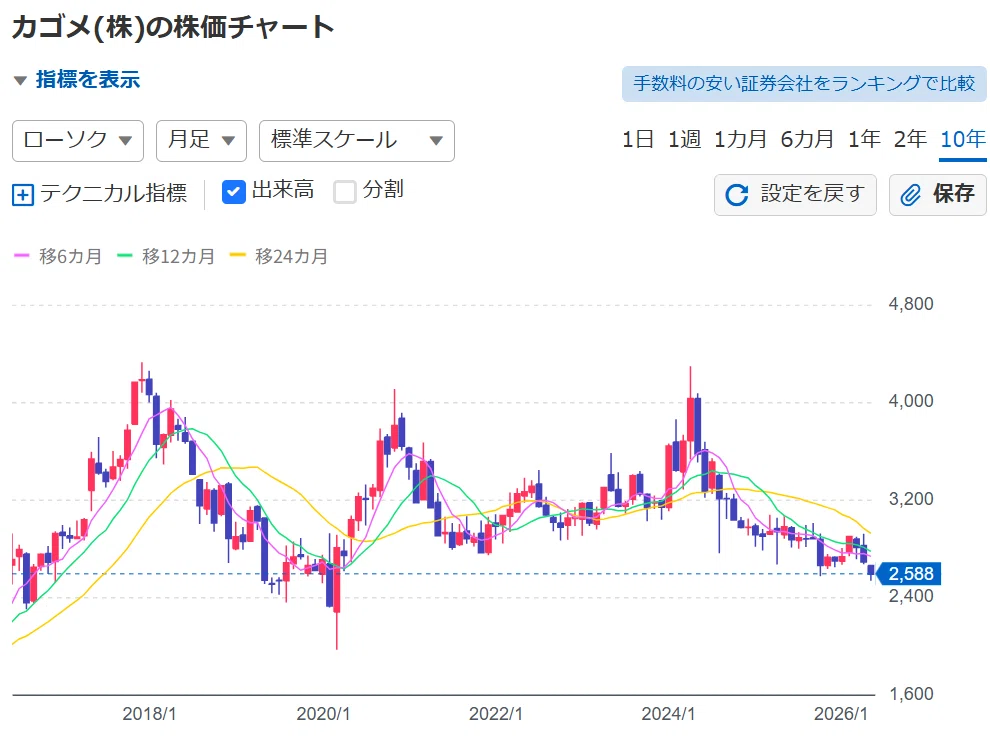Click the 設定を戻す reset button
This screenshot has width=990, height=747.
(x=795, y=194)
